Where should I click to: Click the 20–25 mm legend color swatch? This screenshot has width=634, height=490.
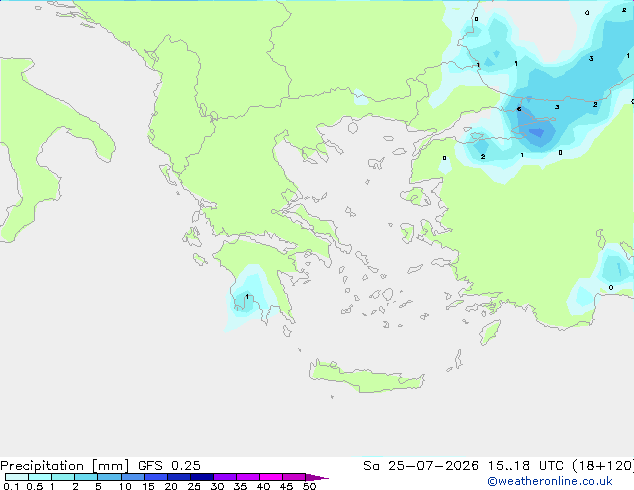pyautogui.click(x=178, y=477)
